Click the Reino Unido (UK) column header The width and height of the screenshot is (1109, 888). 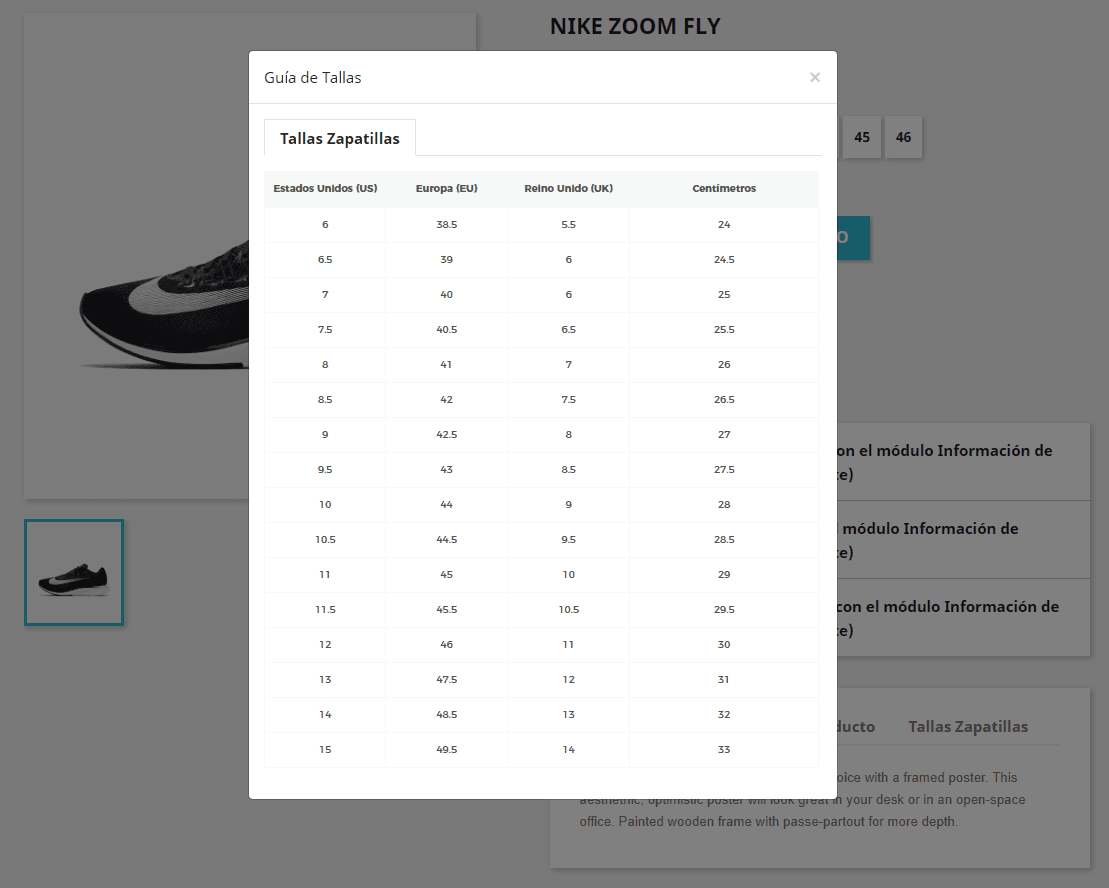click(568, 188)
